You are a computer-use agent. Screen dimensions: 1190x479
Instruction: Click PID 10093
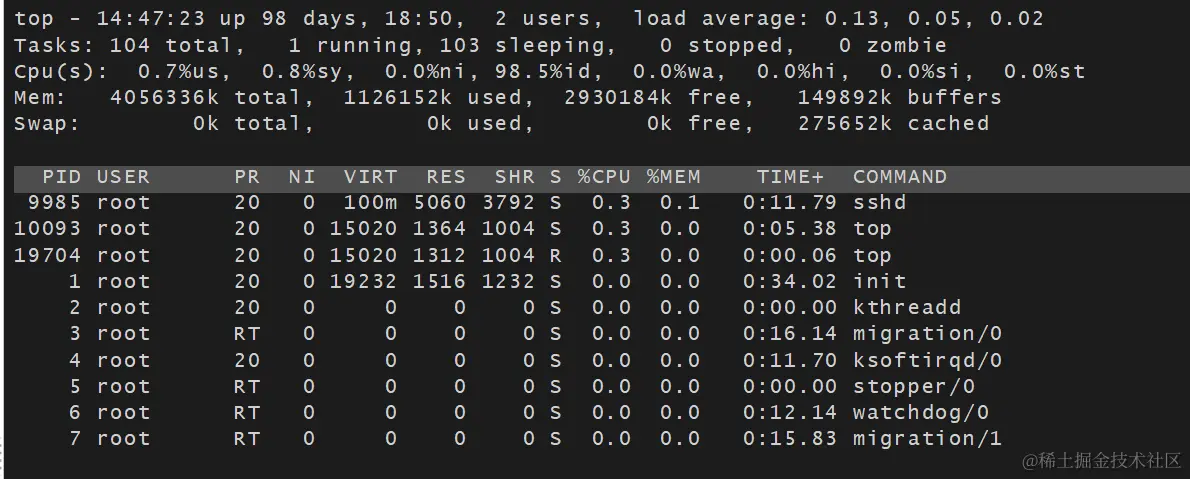[x=47, y=228]
